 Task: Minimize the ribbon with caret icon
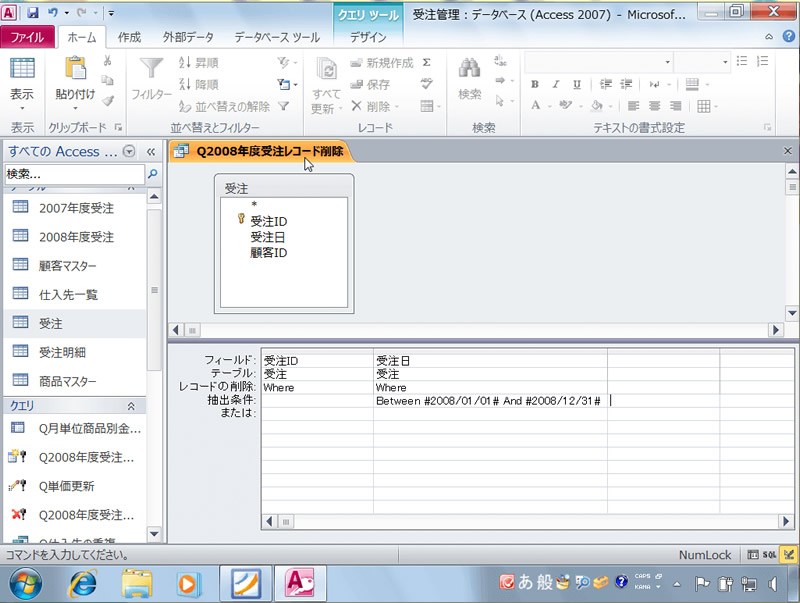769,37
